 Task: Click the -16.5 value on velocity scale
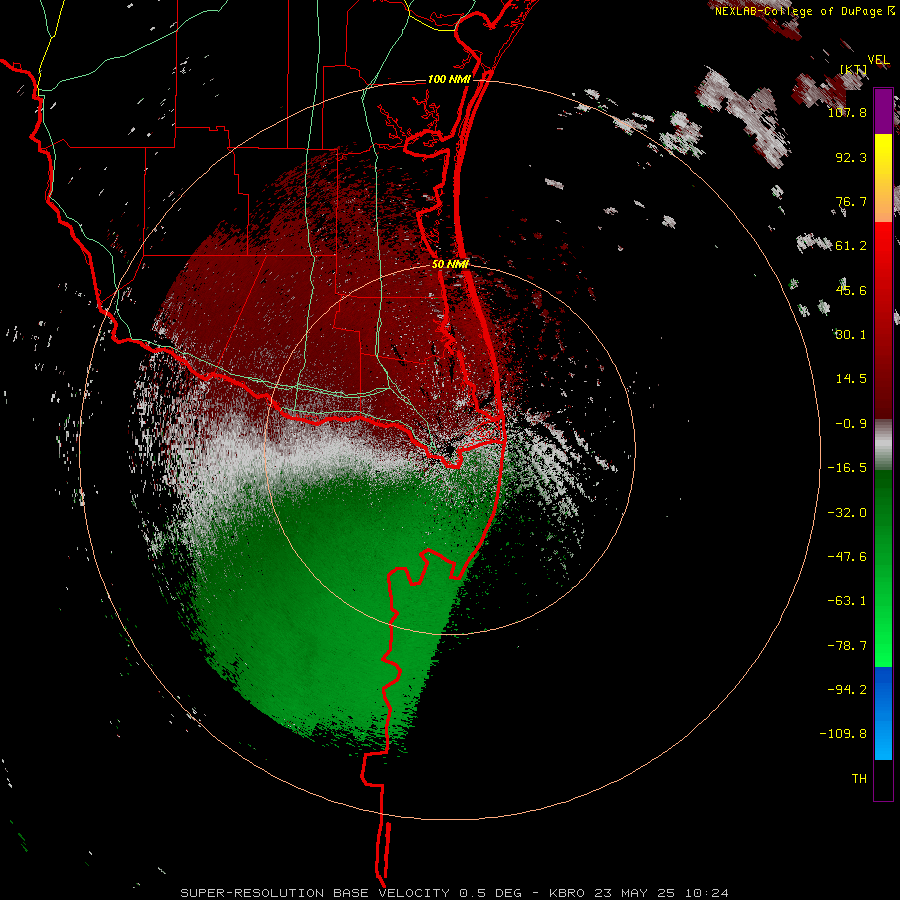[x=847, y=468]
